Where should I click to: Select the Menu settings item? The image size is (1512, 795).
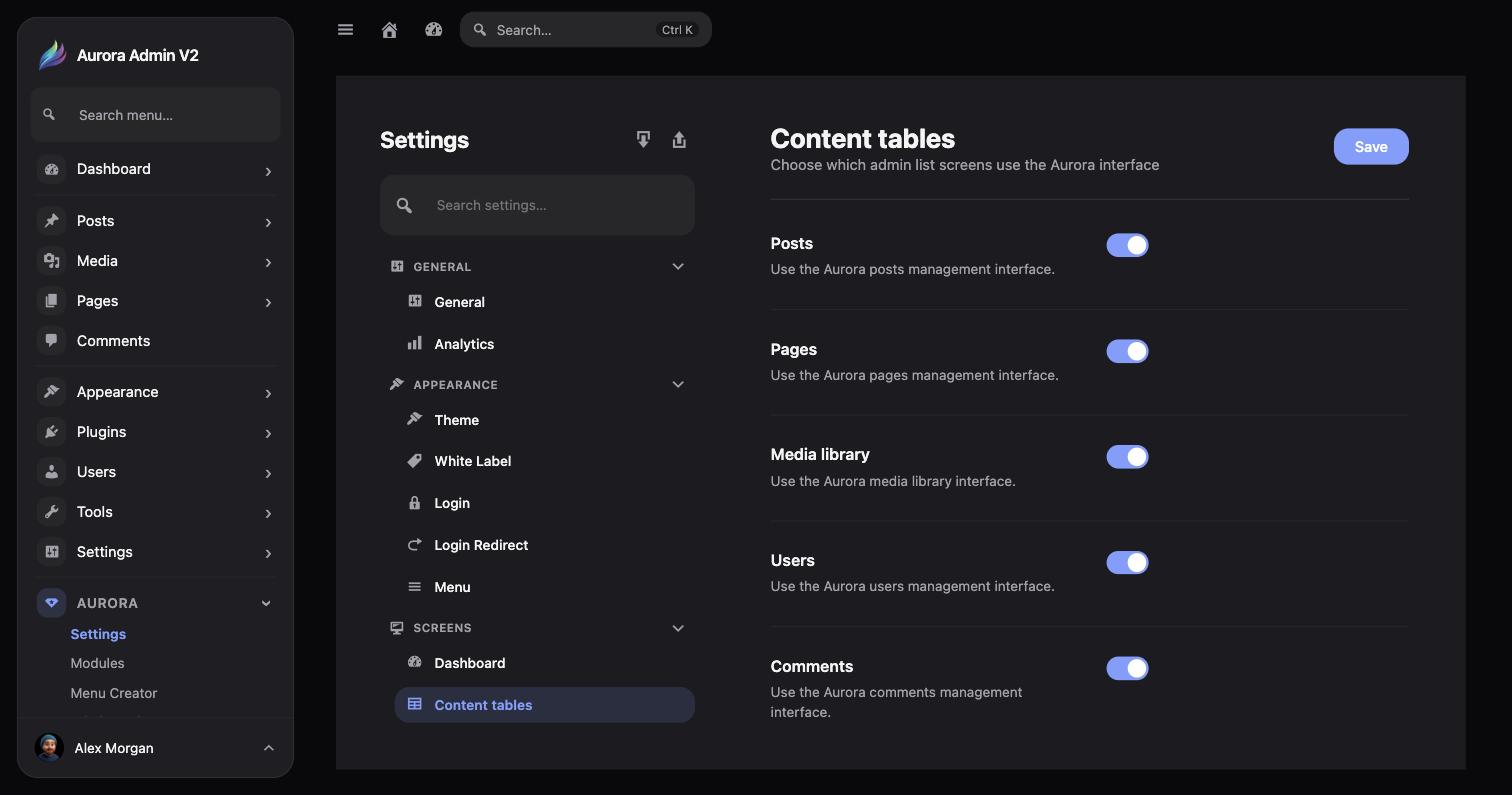(x=545, y=587)
